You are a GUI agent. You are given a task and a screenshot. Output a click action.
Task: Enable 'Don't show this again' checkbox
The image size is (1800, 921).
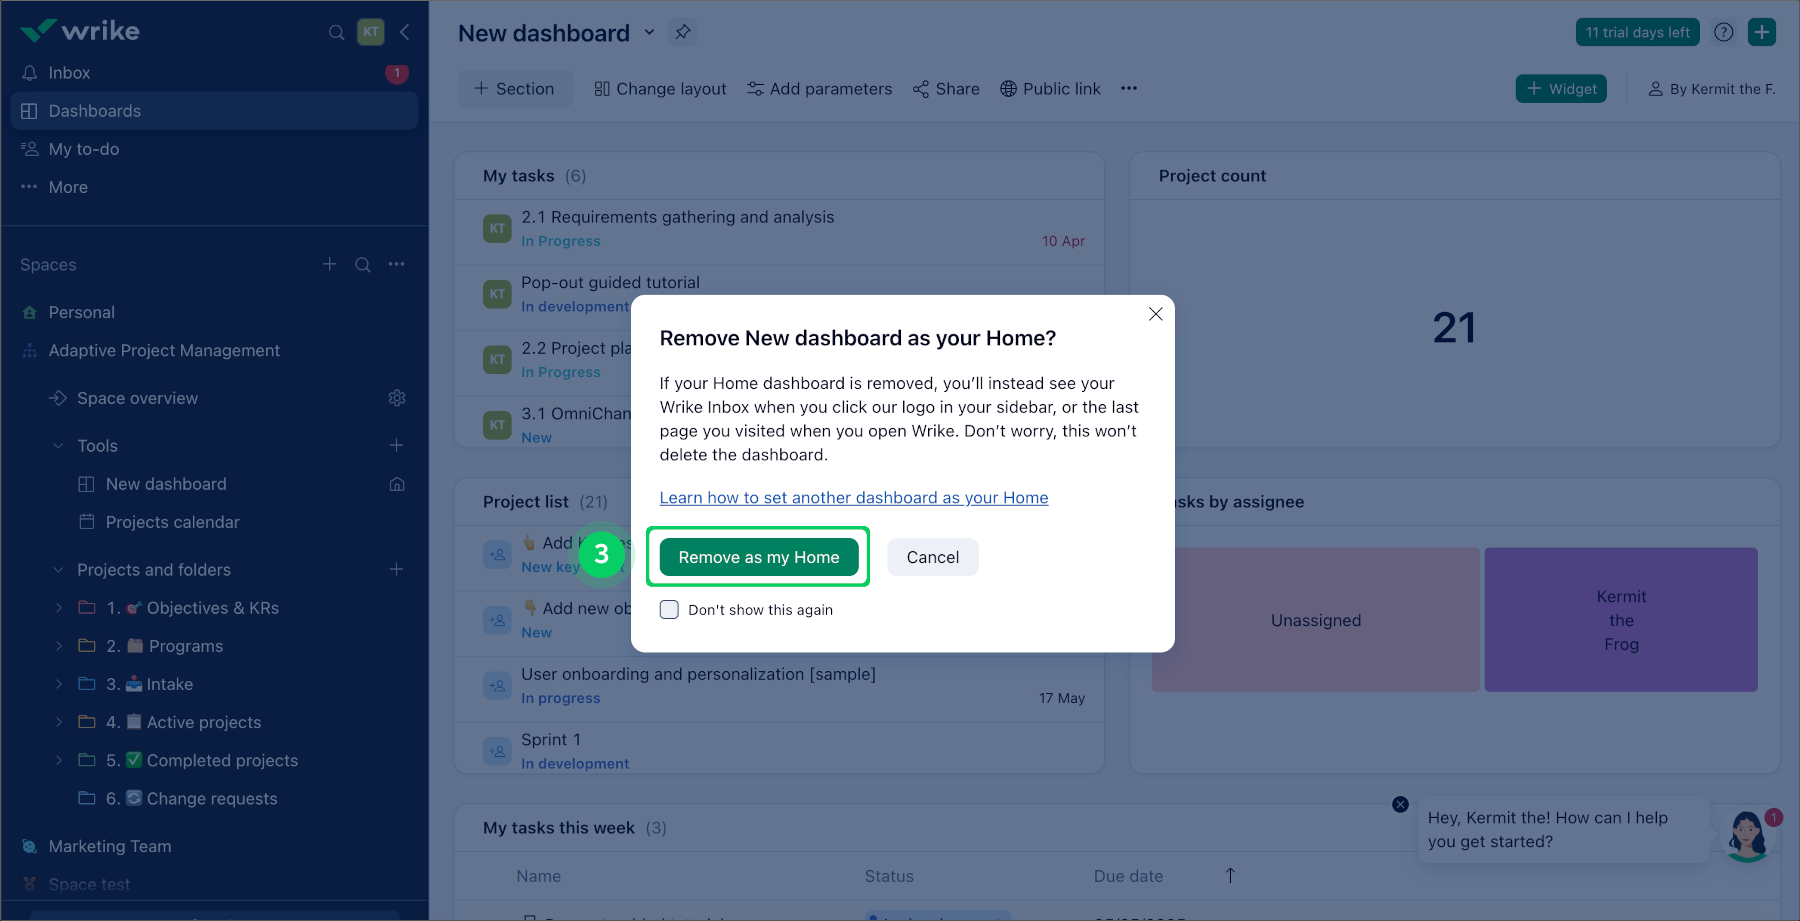click(x=668, y=609)
